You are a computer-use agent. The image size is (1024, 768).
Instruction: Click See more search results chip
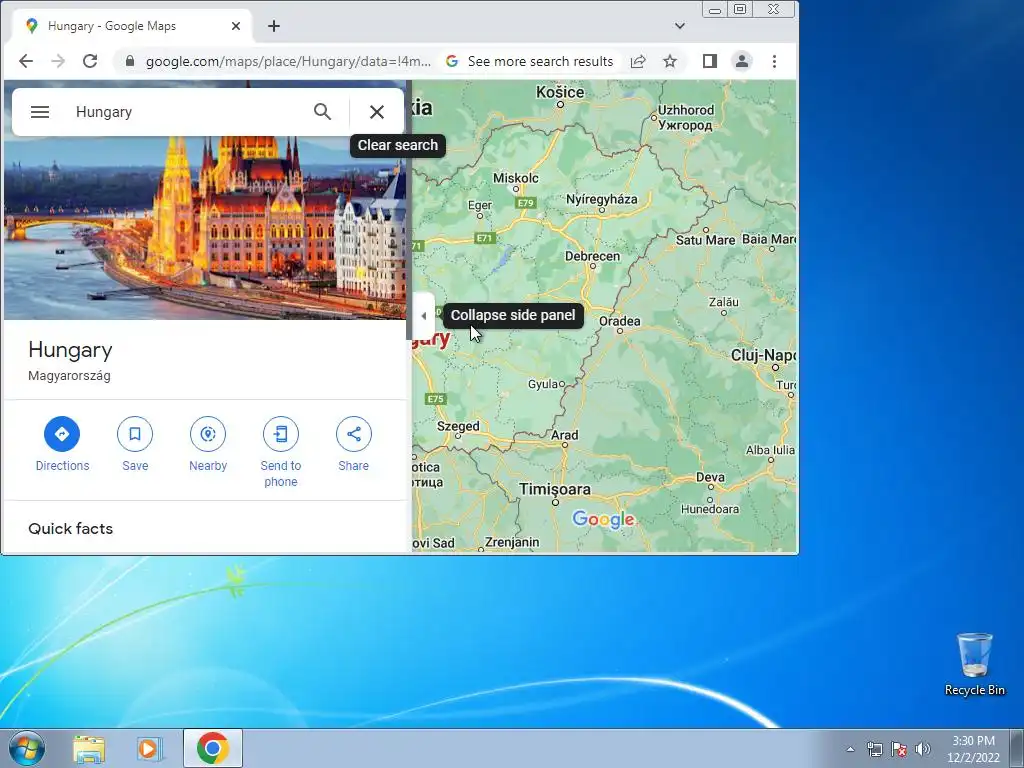[x=530, y=61]
